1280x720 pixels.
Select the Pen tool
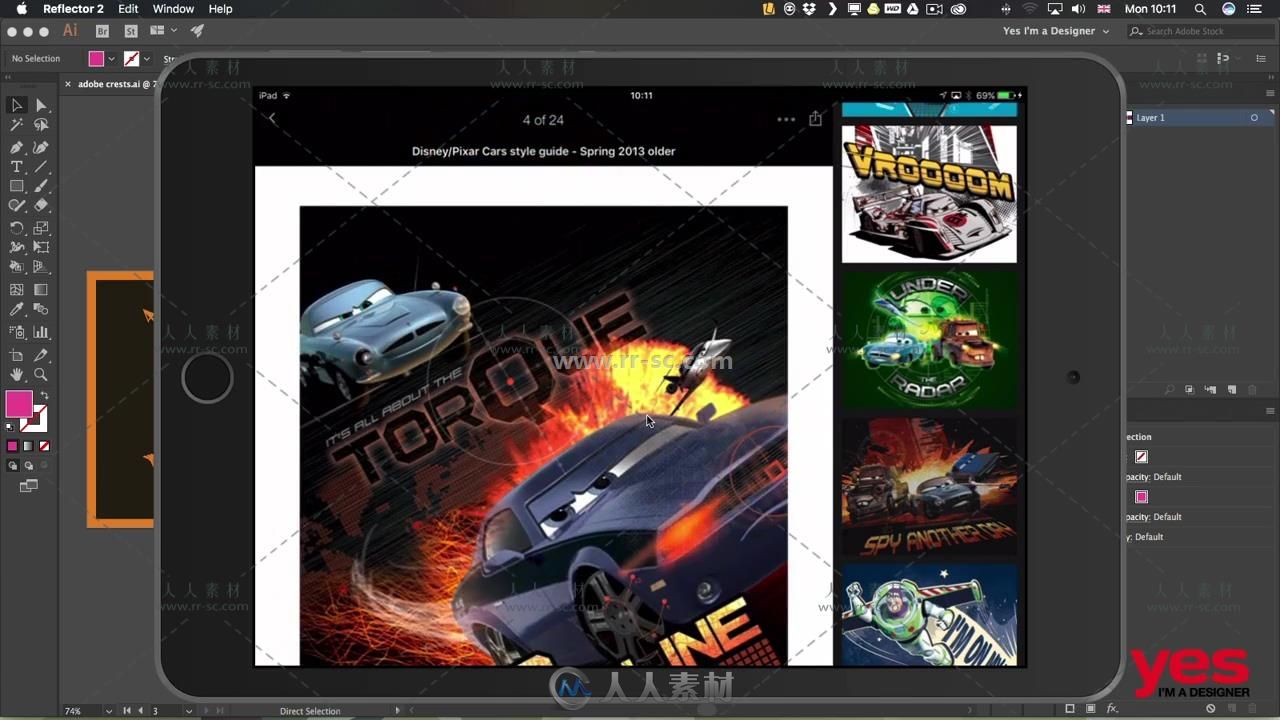click(x=17, y=146)
